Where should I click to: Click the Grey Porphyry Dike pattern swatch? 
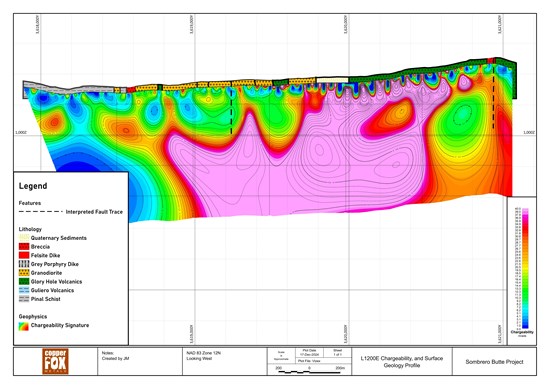24,264
